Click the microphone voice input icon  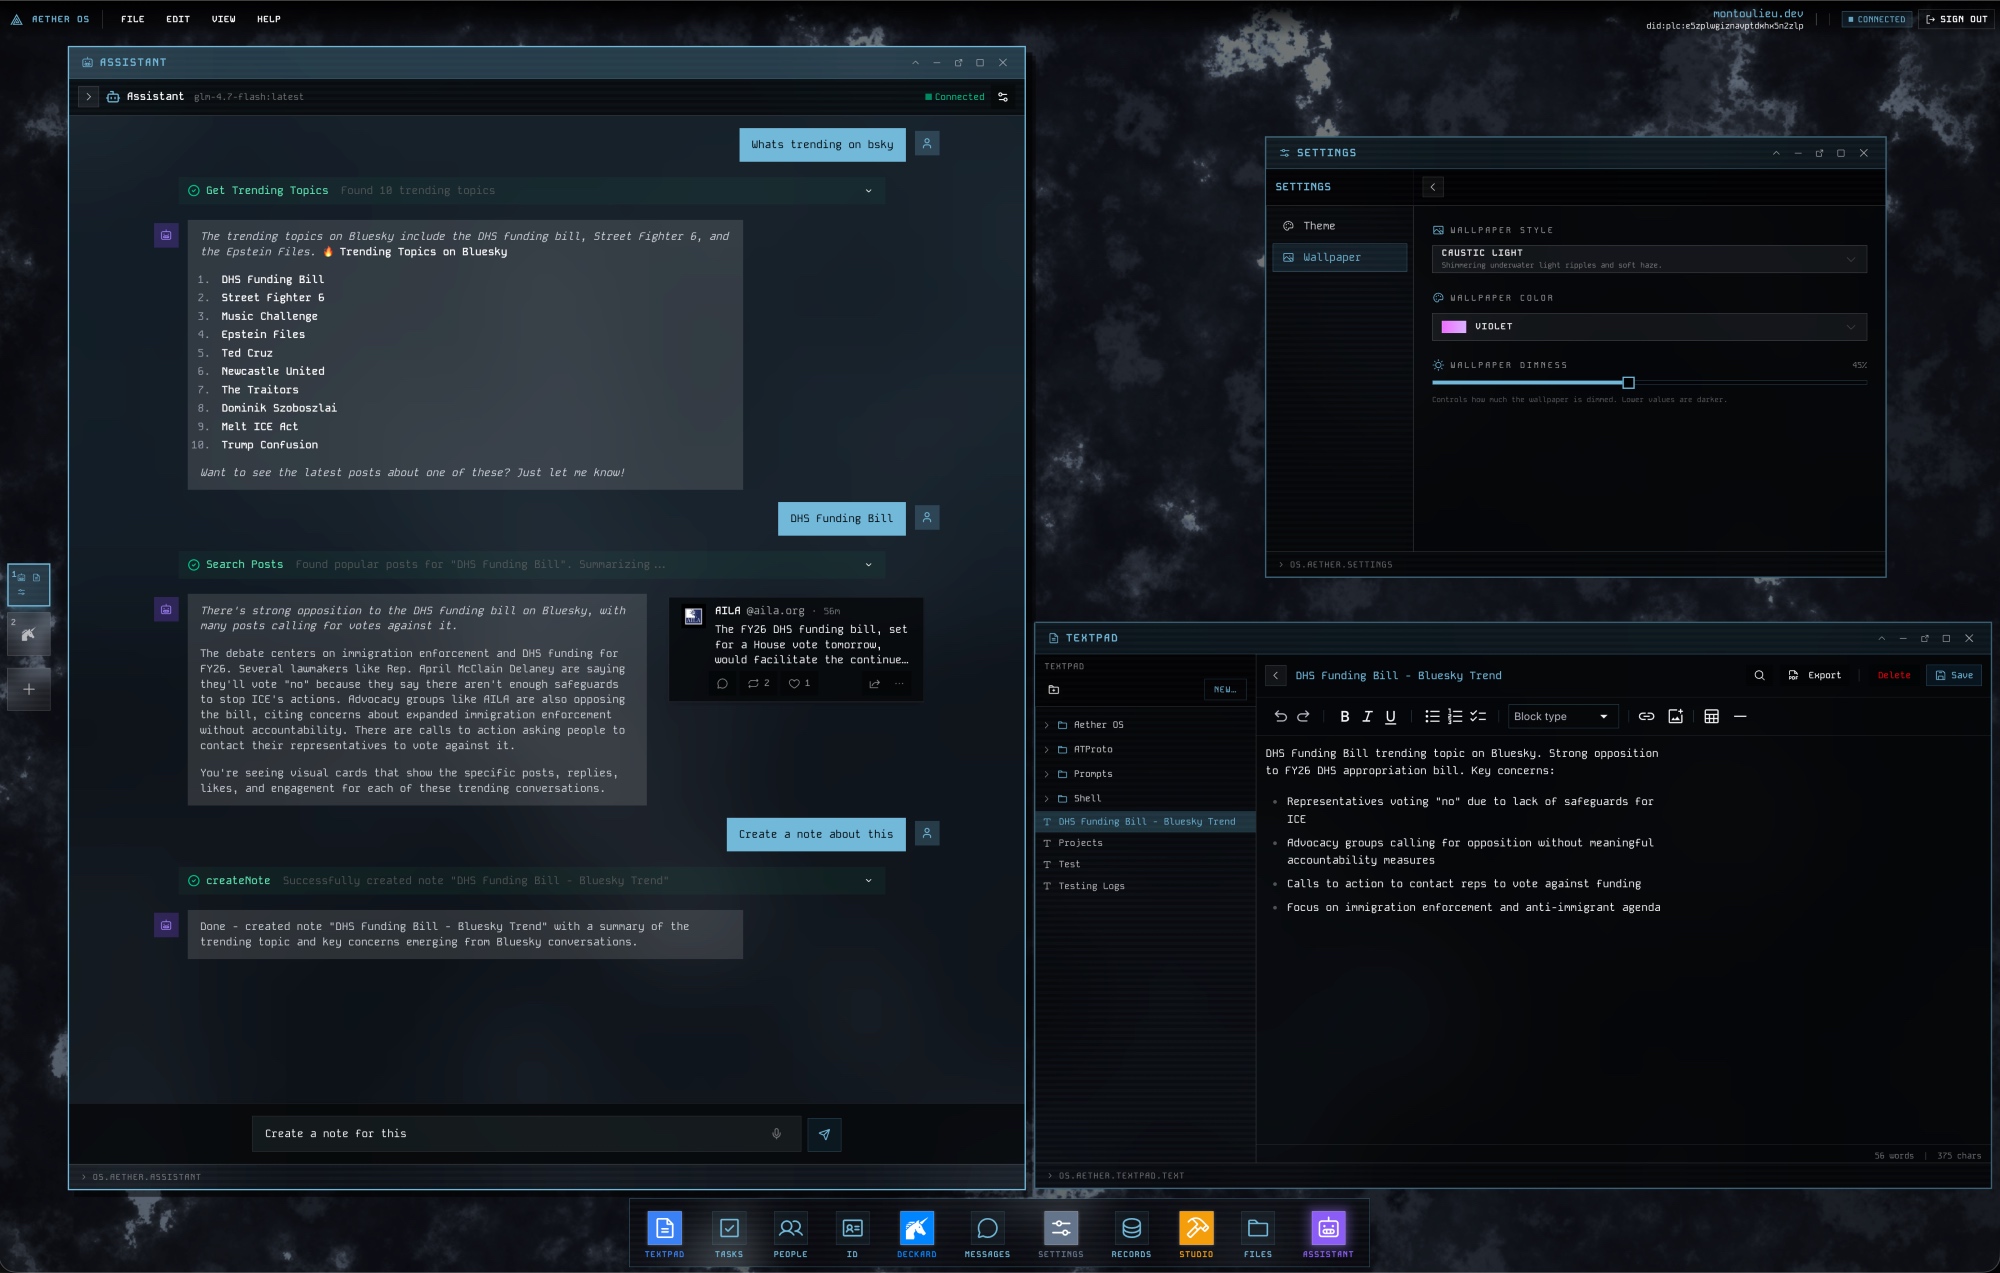(x=776, y=1134)
